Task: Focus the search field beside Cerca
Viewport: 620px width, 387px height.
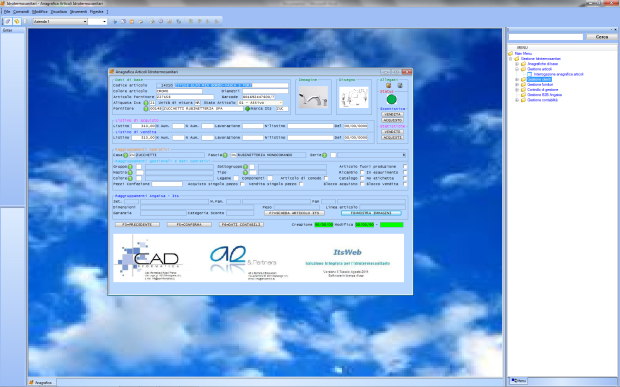Action: [x=545, y=37]
